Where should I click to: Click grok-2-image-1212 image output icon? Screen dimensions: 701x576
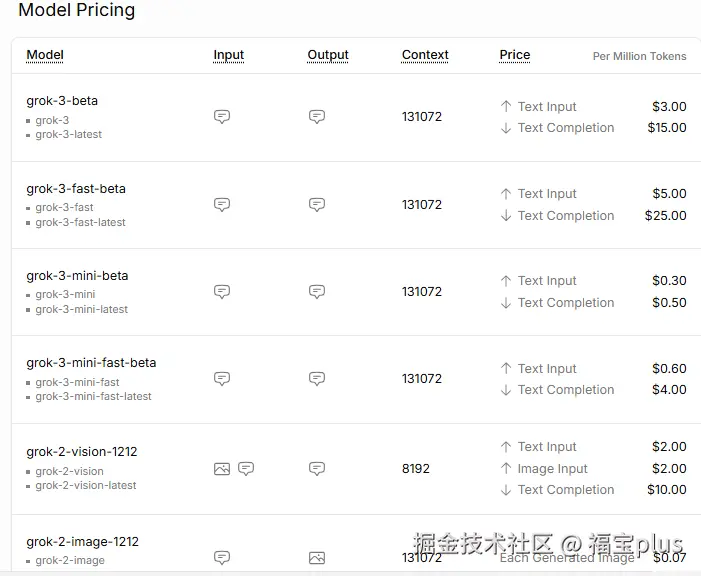[317, 558]
